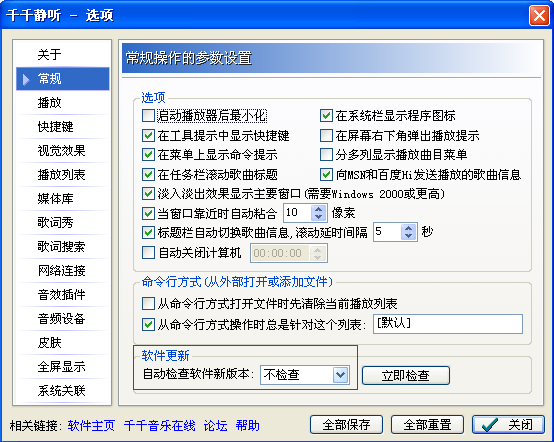
Task: Click the 立即检查 button
Action: (406, 375)
